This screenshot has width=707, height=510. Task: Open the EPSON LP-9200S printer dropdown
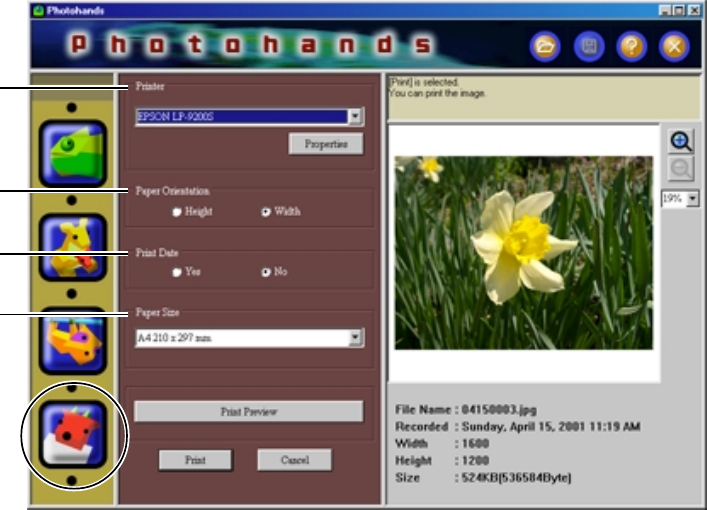pyautogui.click(x=355, y=116)
